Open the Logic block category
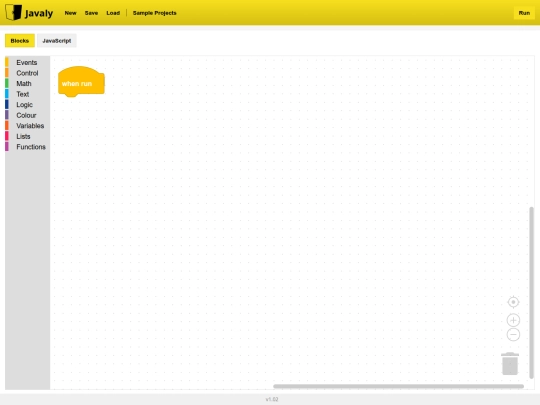The height and width of the screenshot is (405, 540). [x=27, y=105]
